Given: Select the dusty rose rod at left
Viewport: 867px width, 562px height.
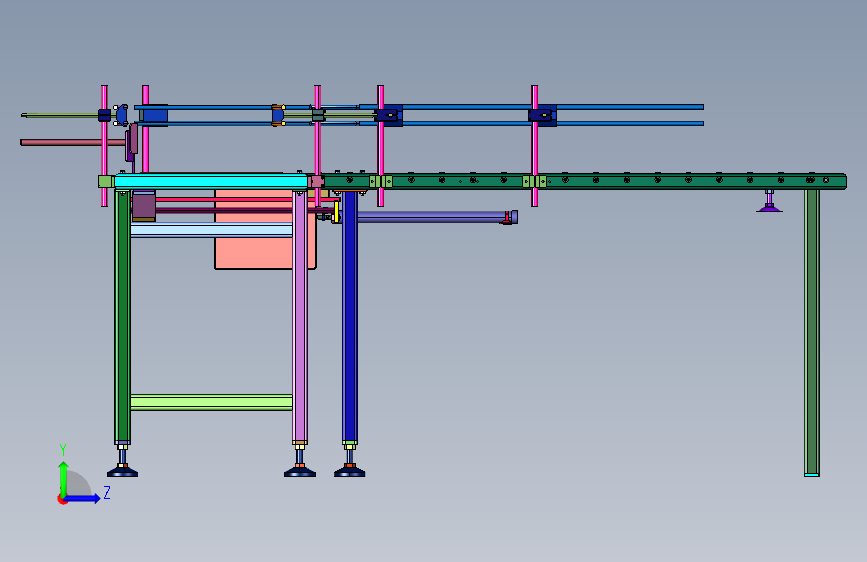Looking at the screenshot, I should 74,142.
